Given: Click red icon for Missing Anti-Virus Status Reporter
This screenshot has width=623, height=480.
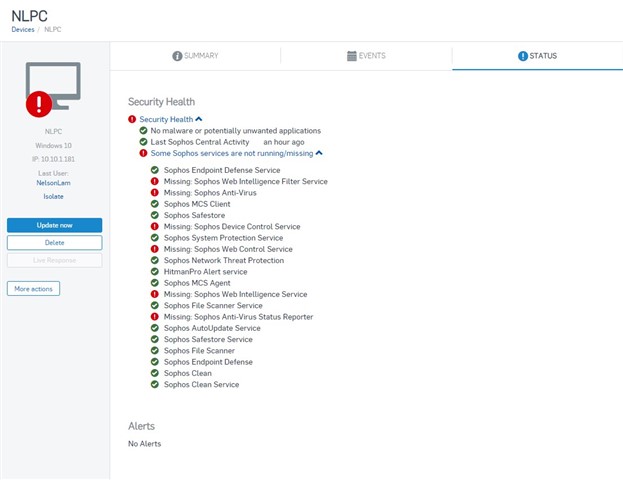Looking at the screenshot, I should pyautogui.click(x=155, y=317).
